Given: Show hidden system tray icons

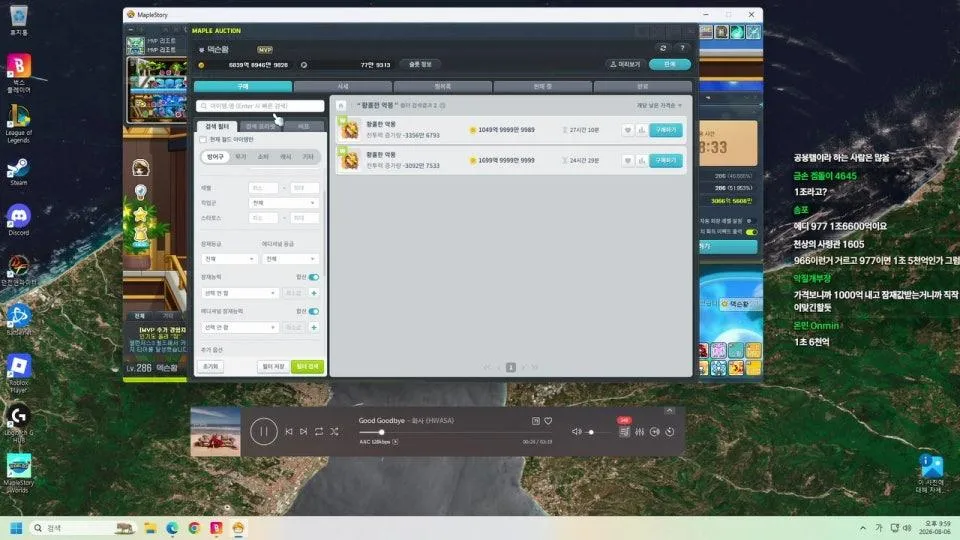Looking at the screenshot, I should (x=863, y=528).
